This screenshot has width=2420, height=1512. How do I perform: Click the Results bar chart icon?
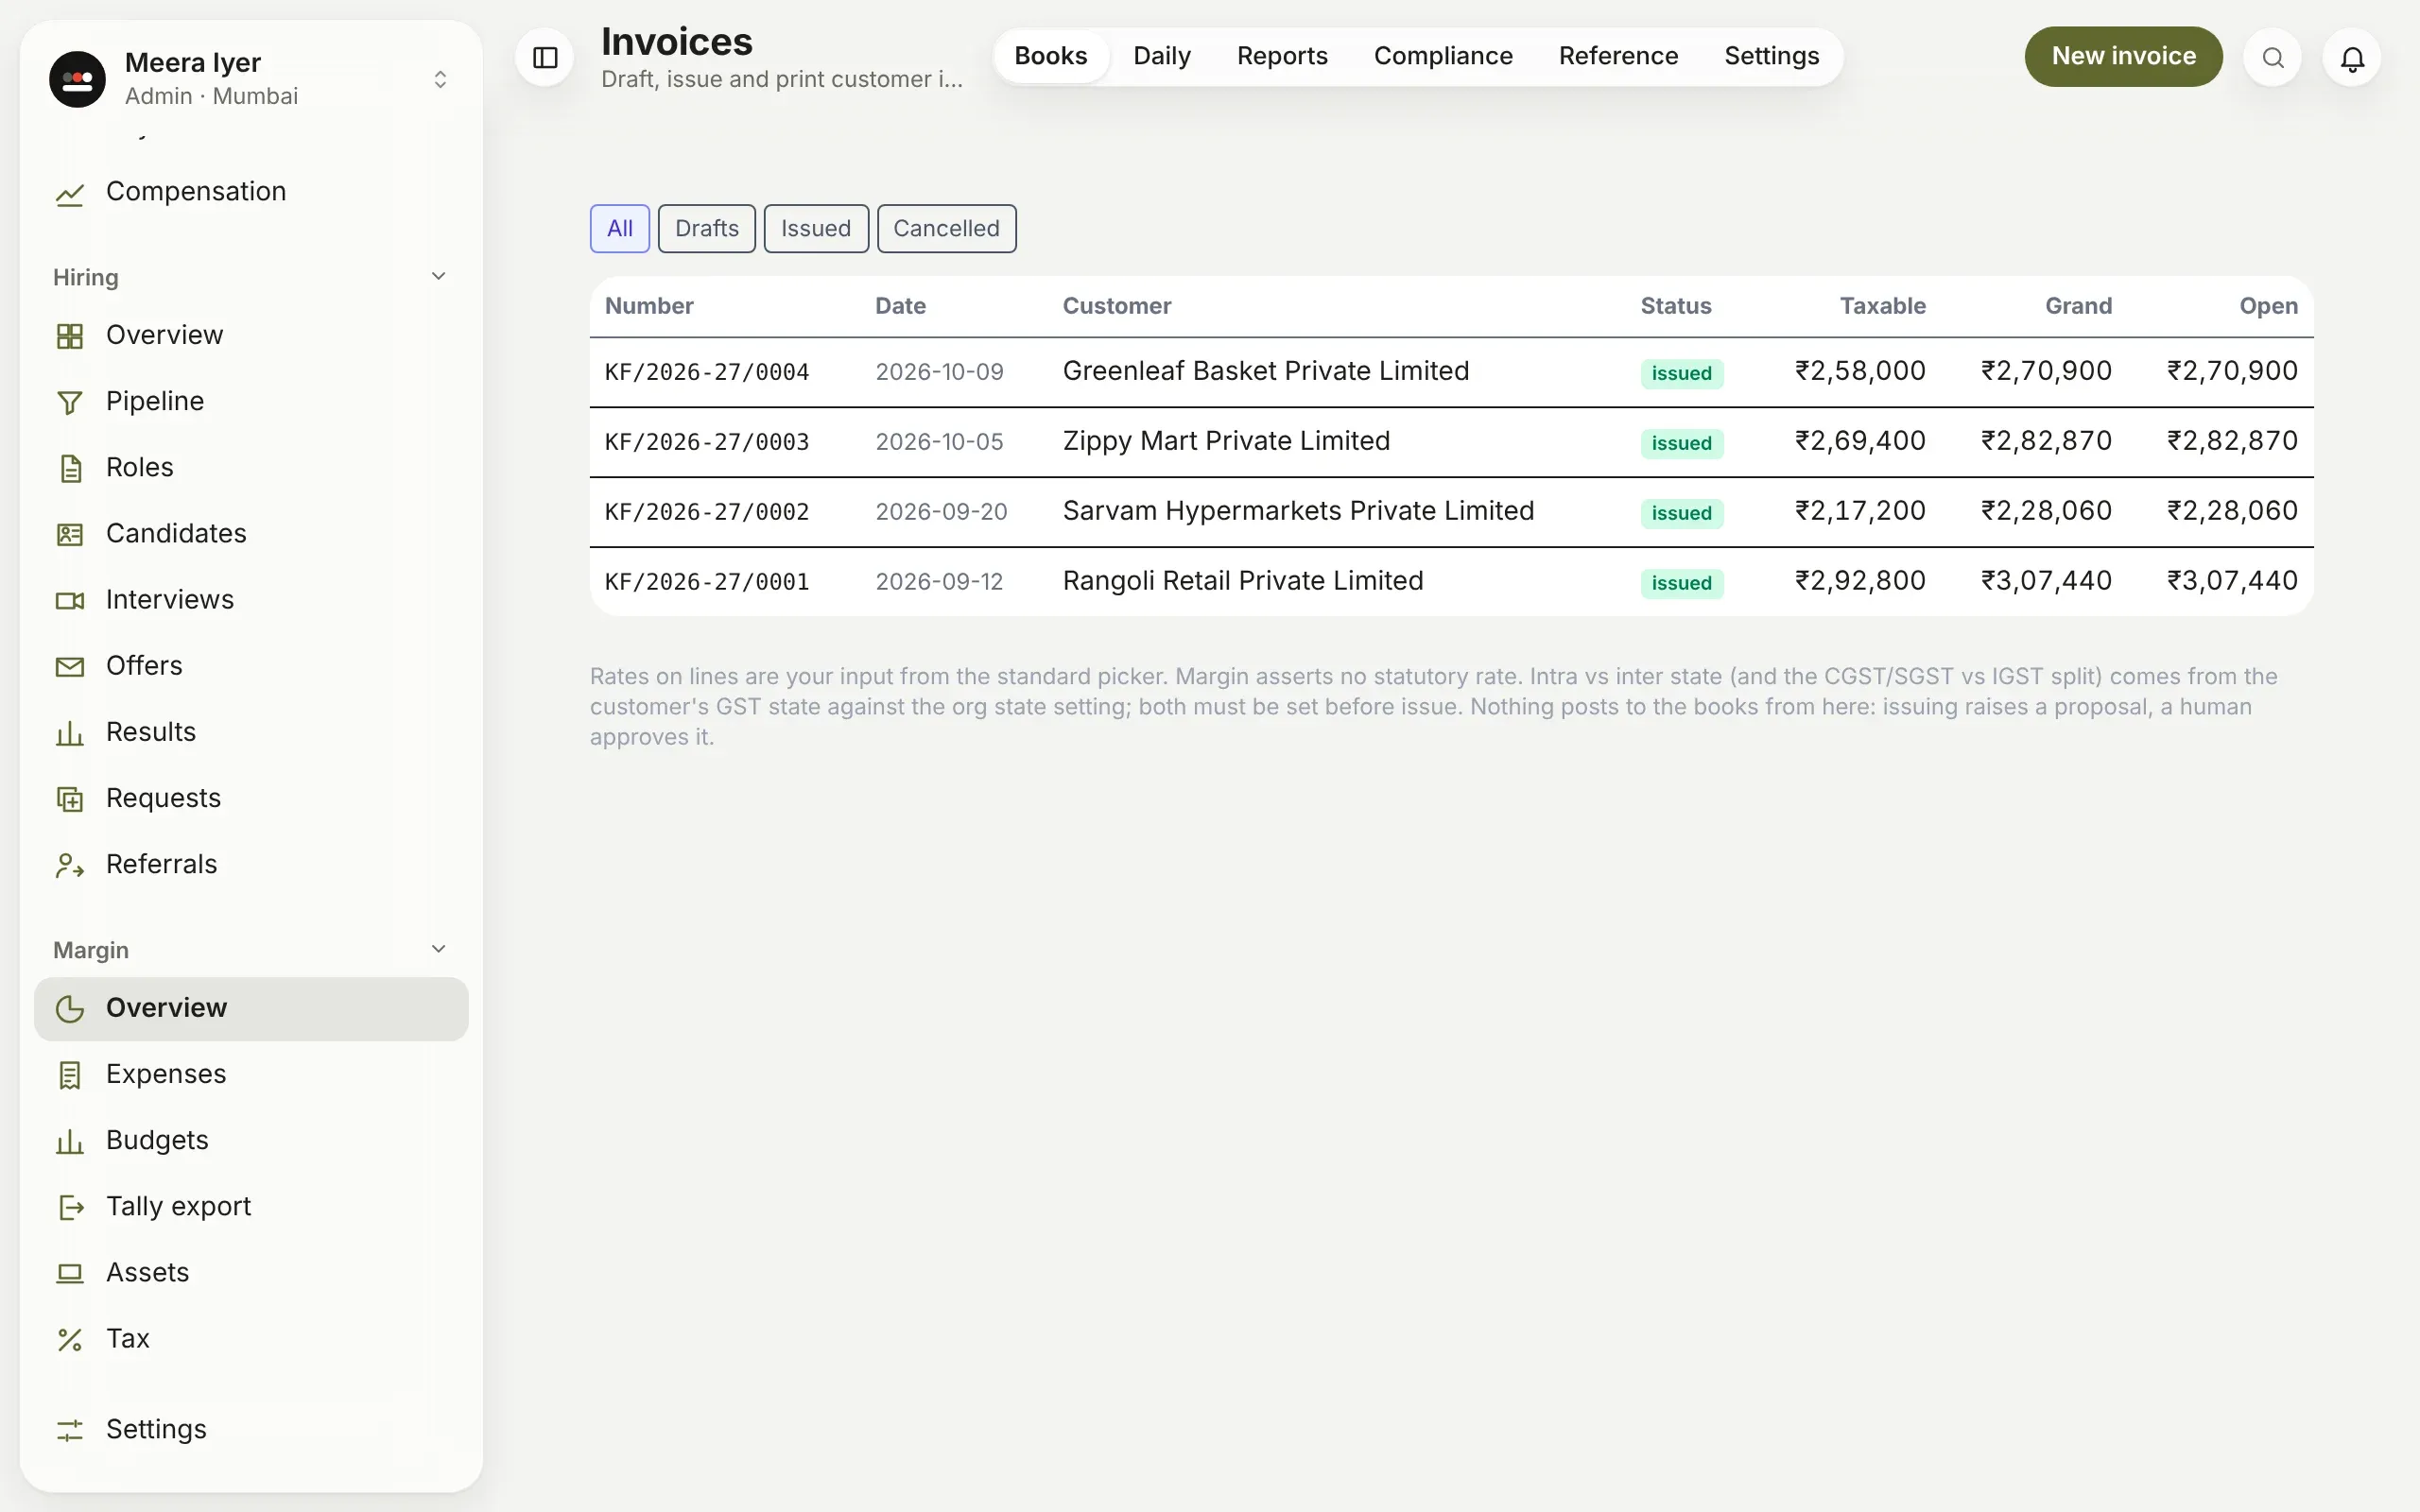[70, 733]
